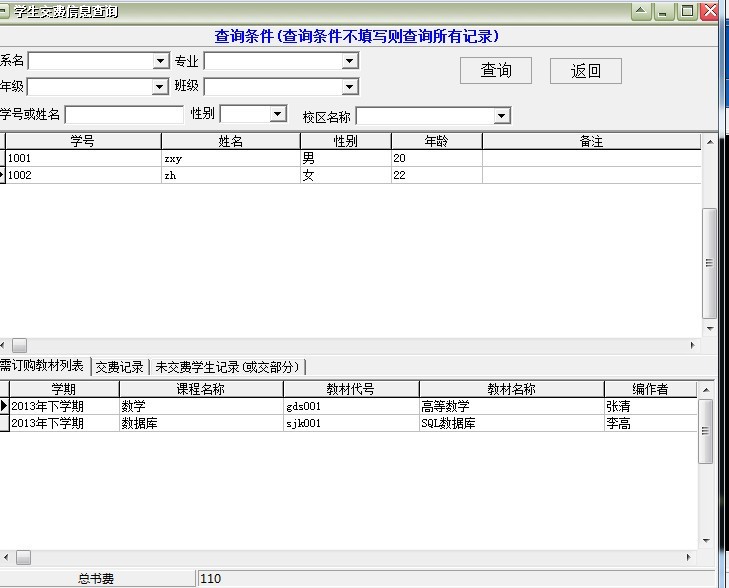Click textbook grid horizontal scrollbar thumb
The width and height of the screenshot is (729, 588).
tap(23, 557)
